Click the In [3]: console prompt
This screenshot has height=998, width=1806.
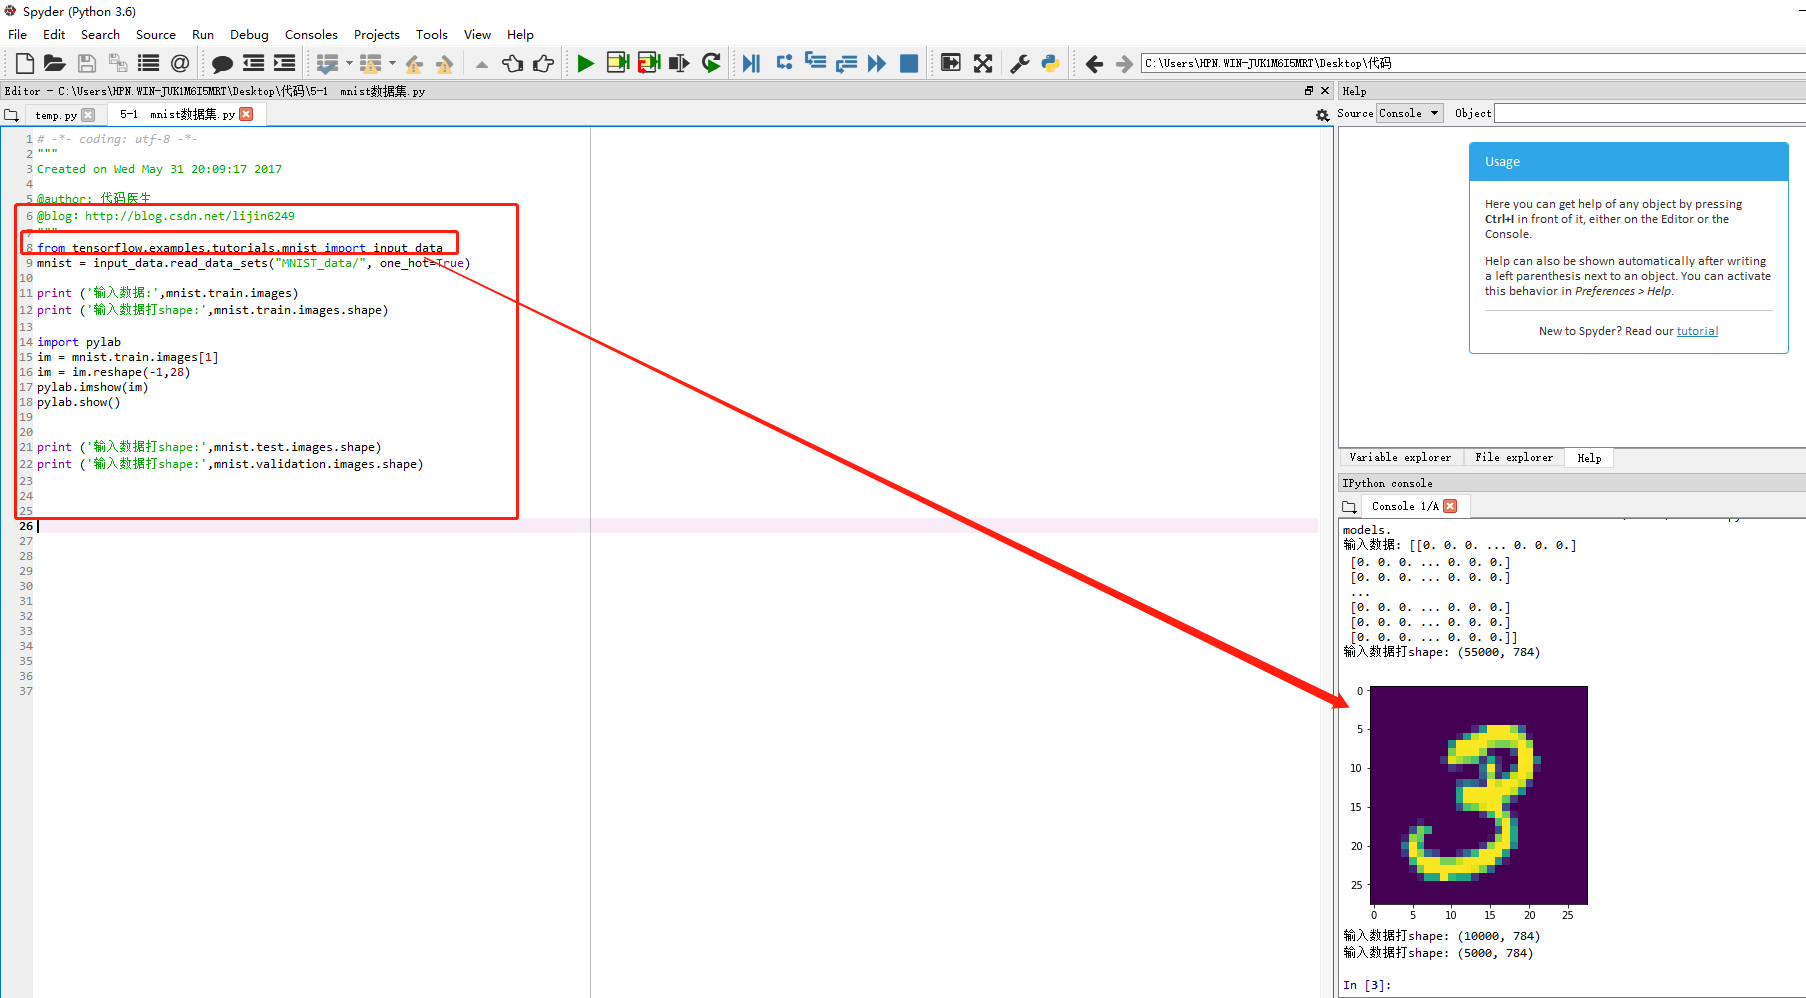pos(1367,985)
